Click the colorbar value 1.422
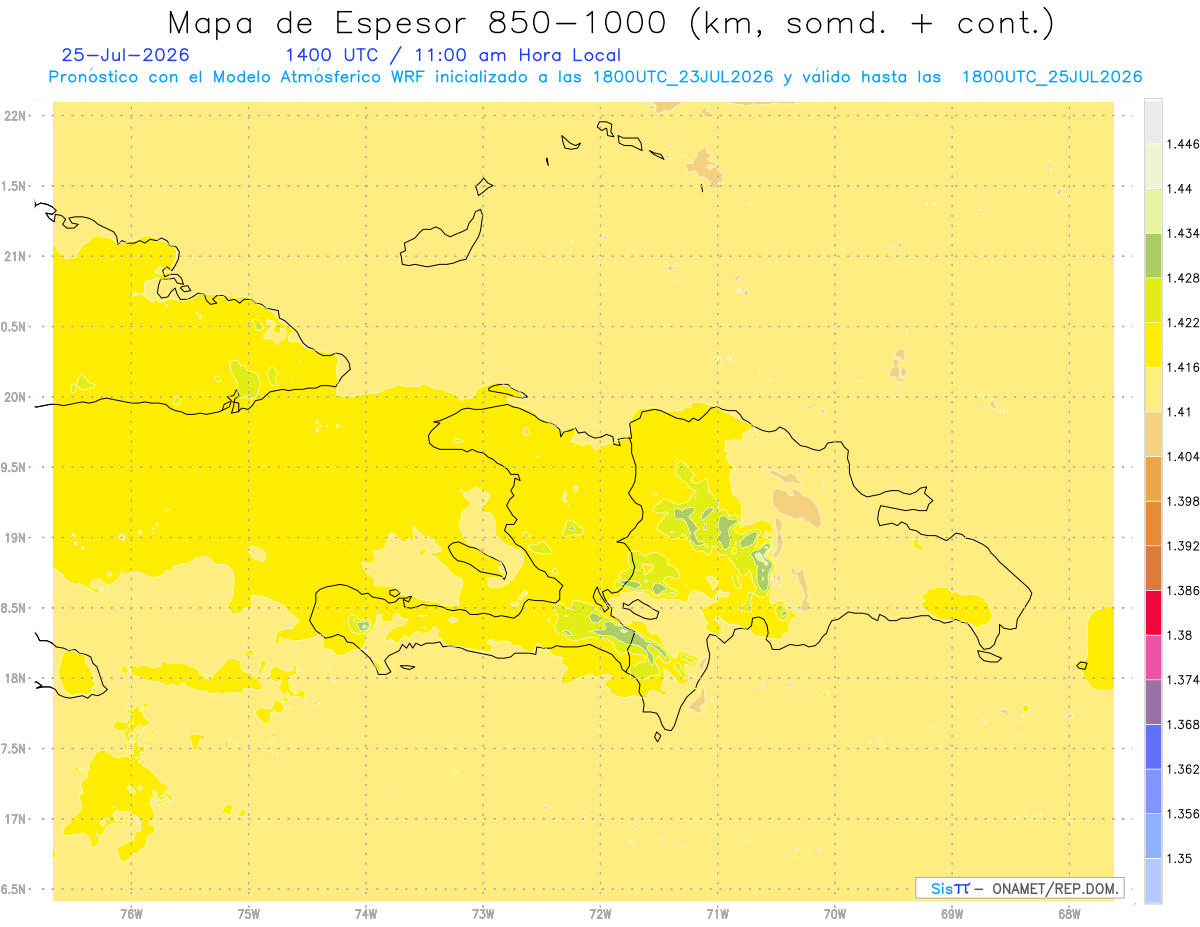Screen dimensions: 1200x927 [1185, 323]
